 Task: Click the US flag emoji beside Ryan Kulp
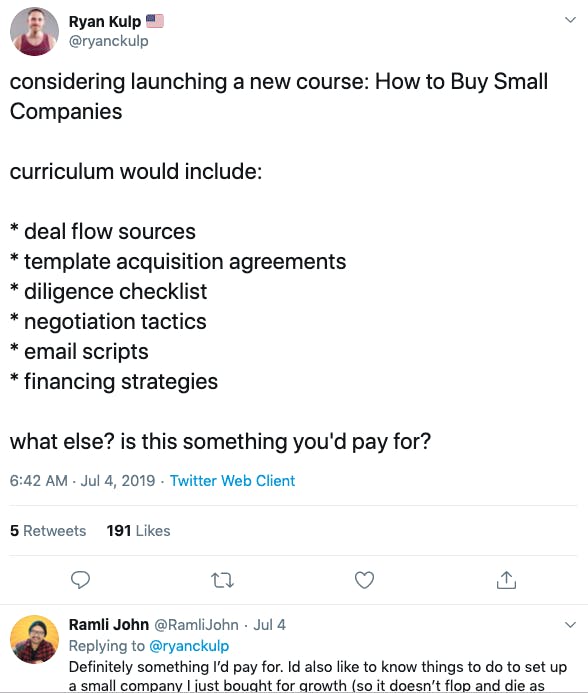[155, 21]
